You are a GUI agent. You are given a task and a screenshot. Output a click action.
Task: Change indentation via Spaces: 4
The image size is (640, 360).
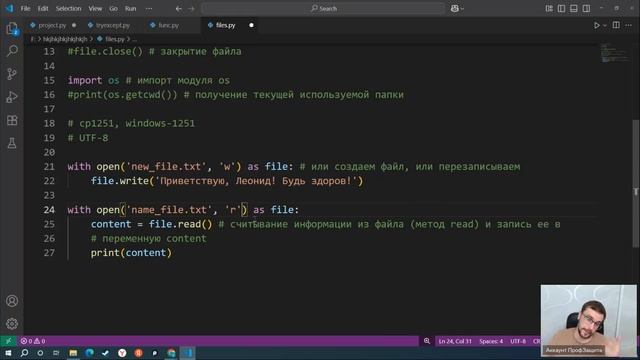(x=491, y=341)
